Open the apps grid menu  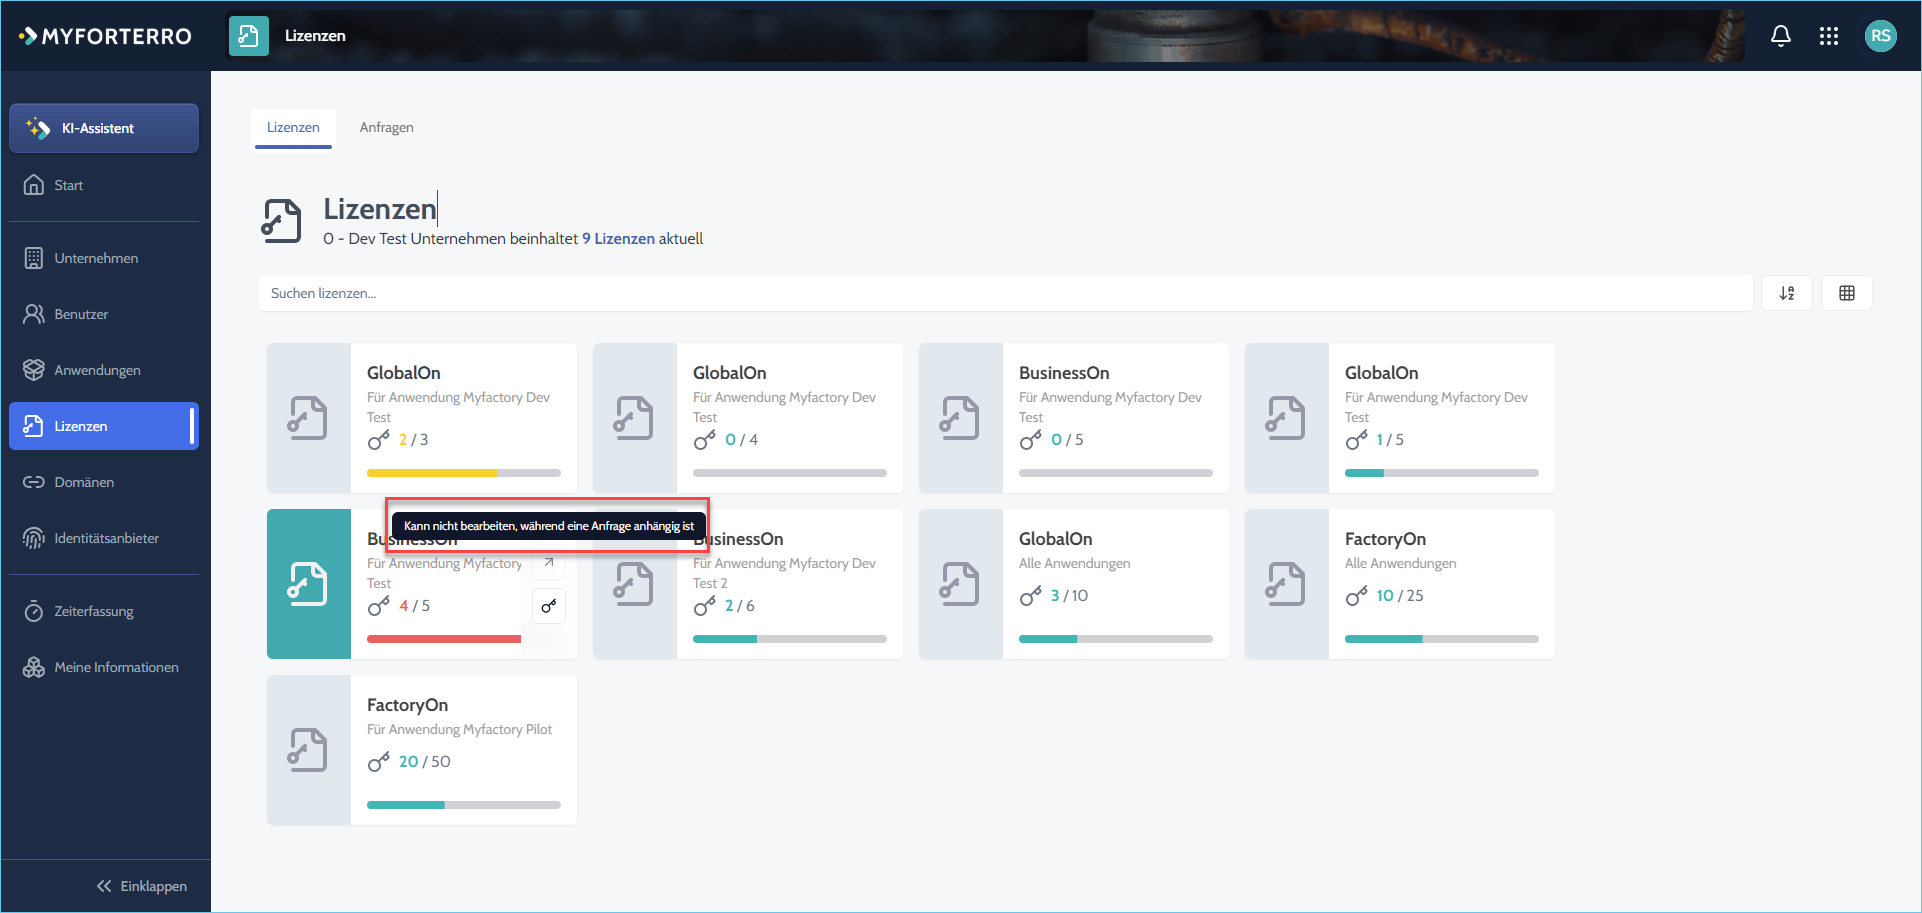point(1829,36)
